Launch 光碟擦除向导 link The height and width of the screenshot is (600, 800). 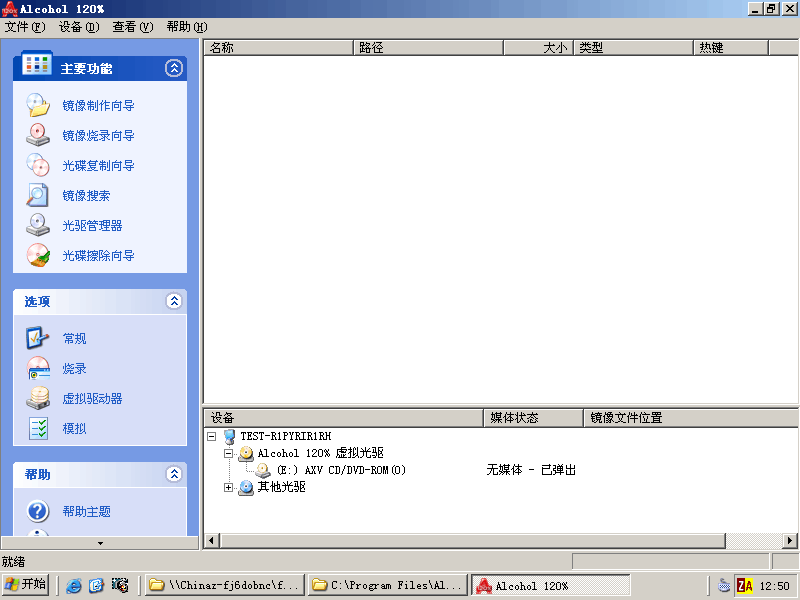tap(98, 256)
